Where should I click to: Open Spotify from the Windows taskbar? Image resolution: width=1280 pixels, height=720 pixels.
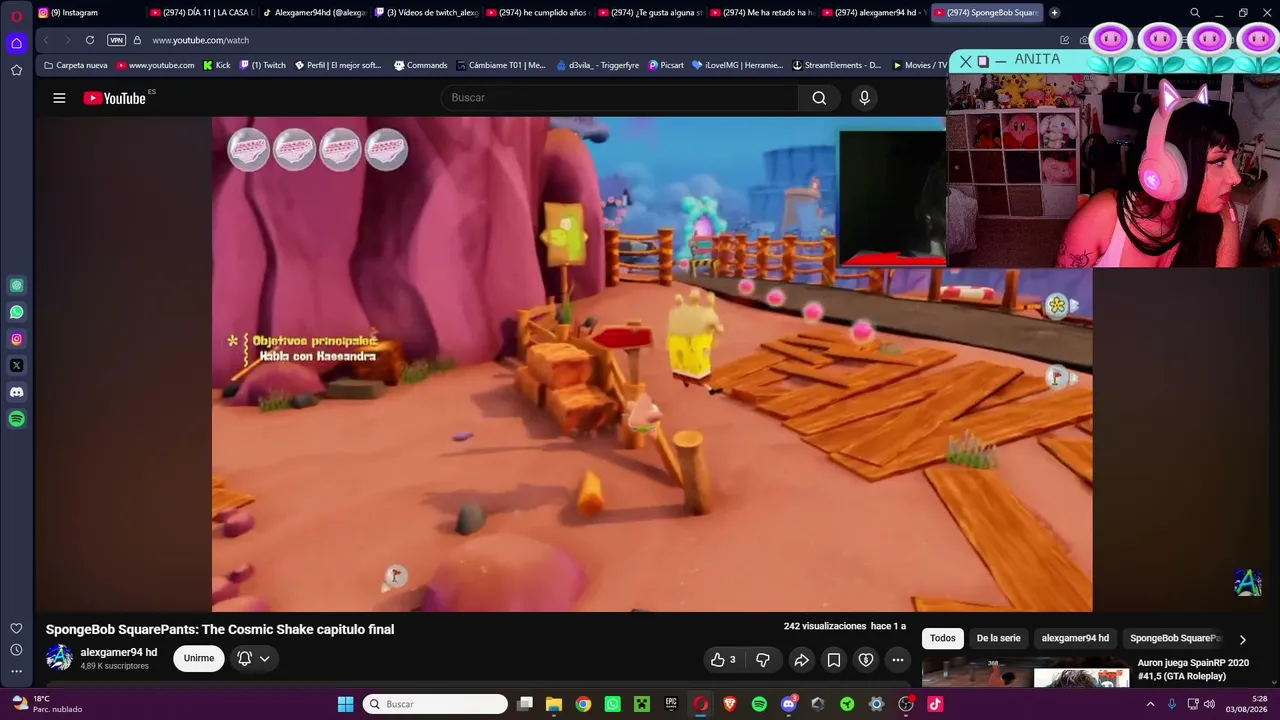coord(759,704)
